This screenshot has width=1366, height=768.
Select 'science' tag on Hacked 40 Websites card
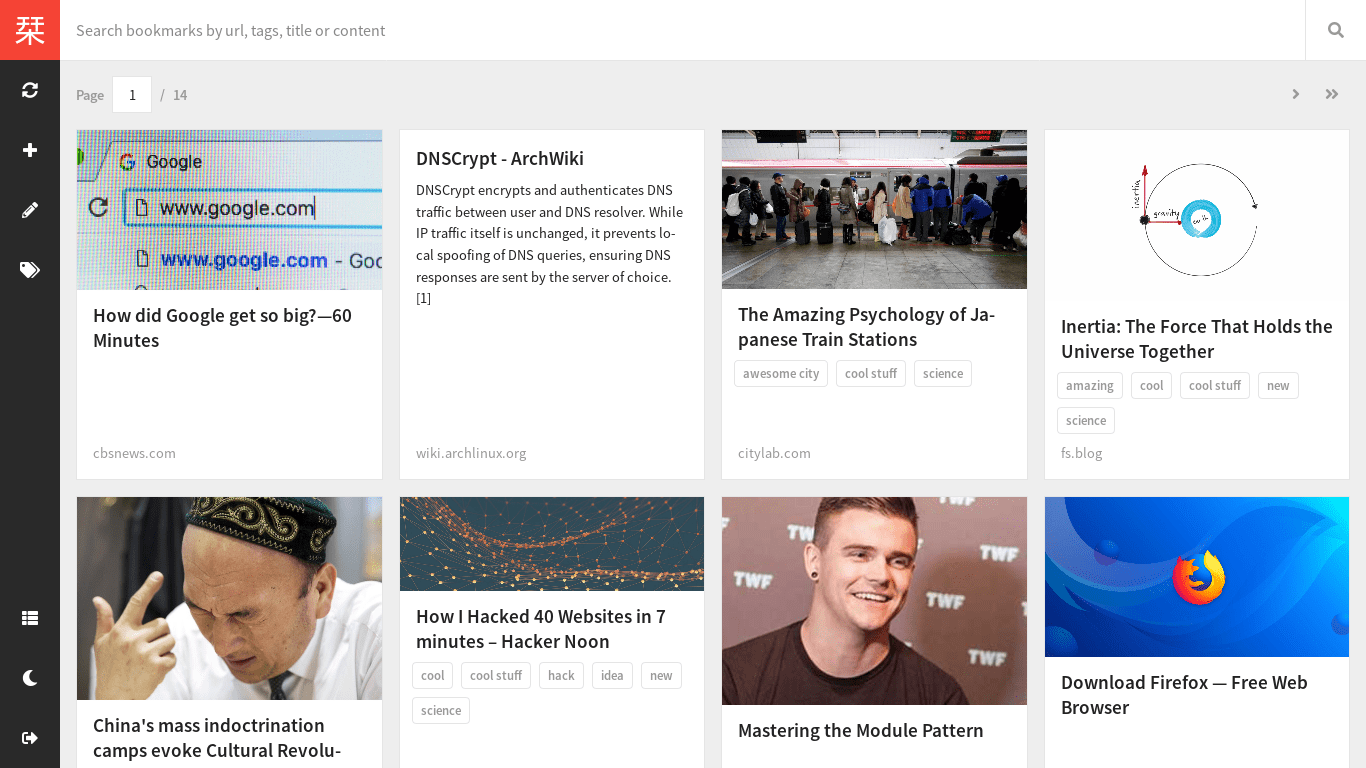(441, 711)
